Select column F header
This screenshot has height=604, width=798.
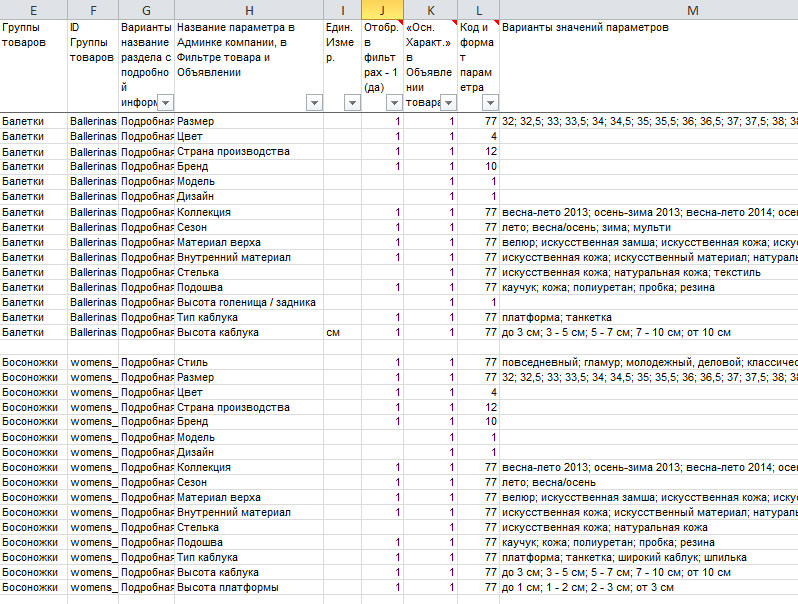click(x=93, y=9)
